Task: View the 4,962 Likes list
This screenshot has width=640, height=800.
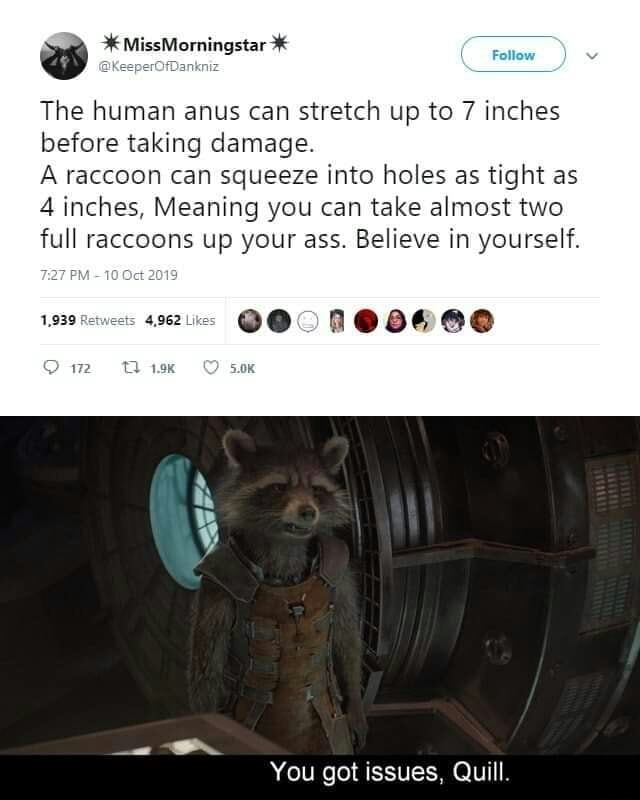Action: (x=180, y=320)
